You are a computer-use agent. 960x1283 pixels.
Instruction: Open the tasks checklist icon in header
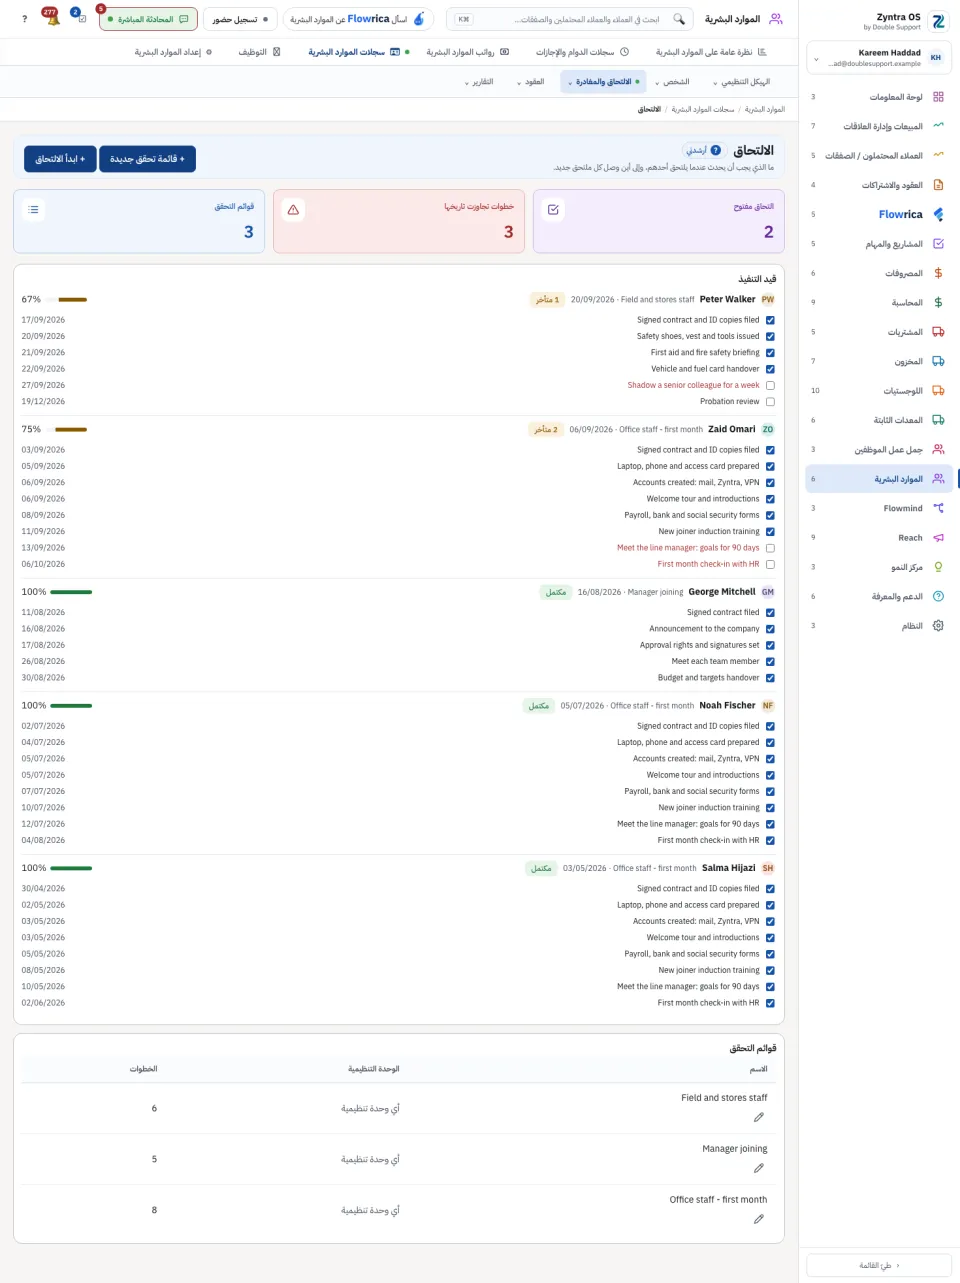(80, 19)
